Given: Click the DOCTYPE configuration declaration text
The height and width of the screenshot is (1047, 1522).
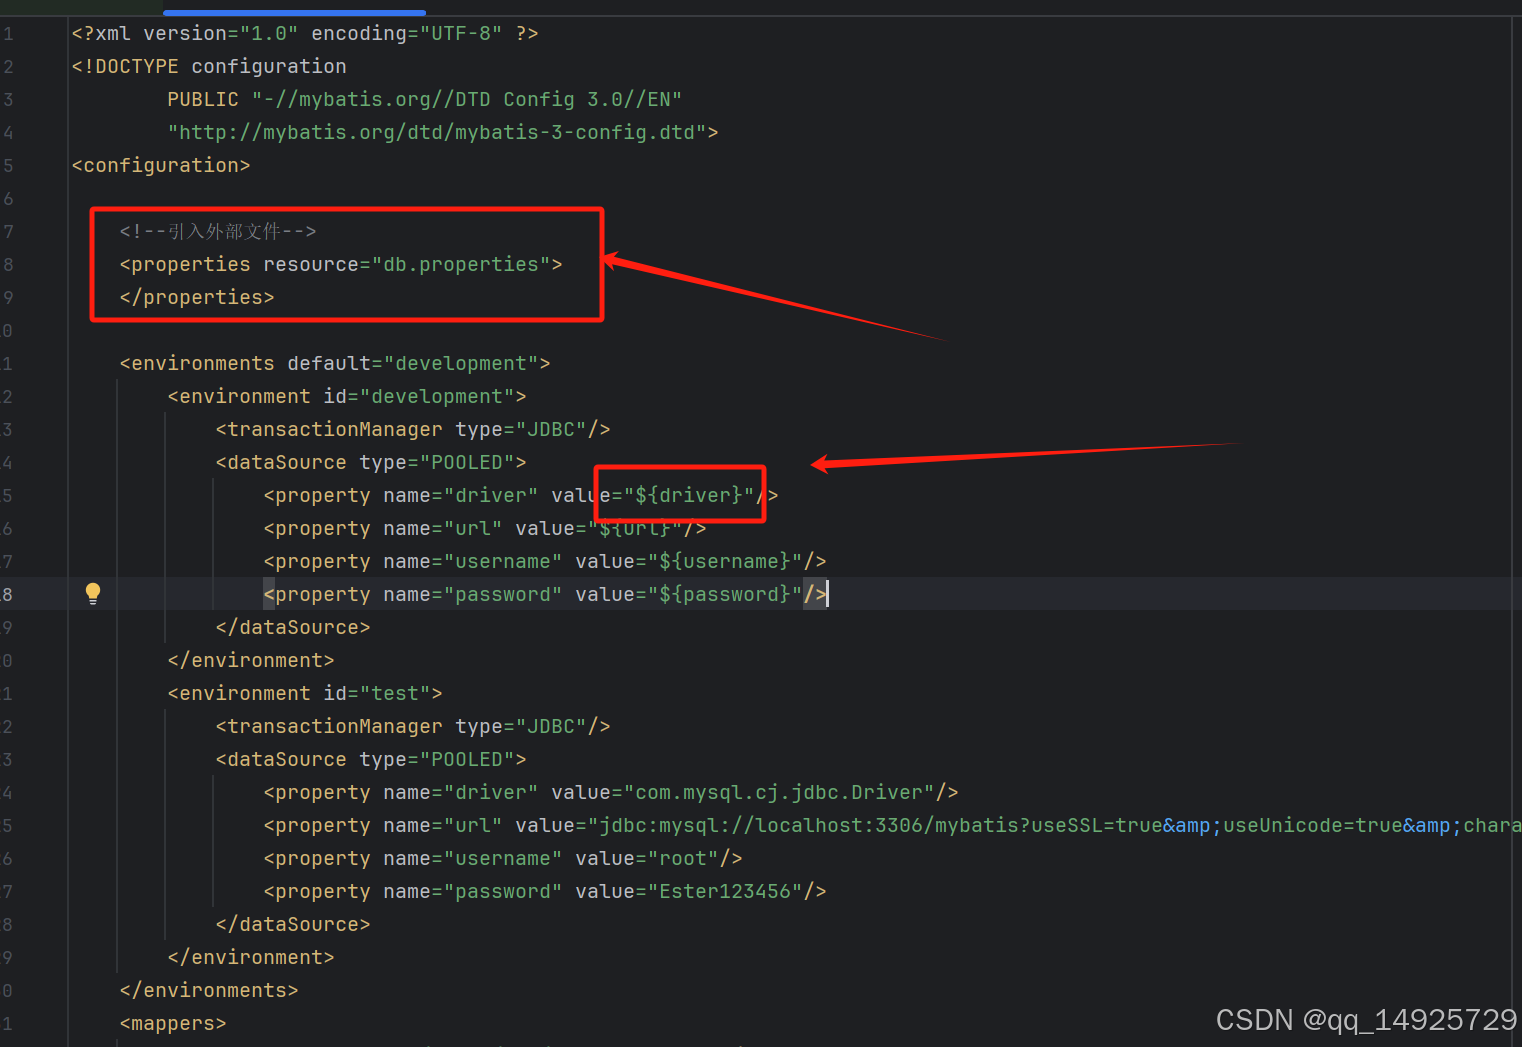Looking at the screenshot, I should pyautogui.click(x=208, y=65).
